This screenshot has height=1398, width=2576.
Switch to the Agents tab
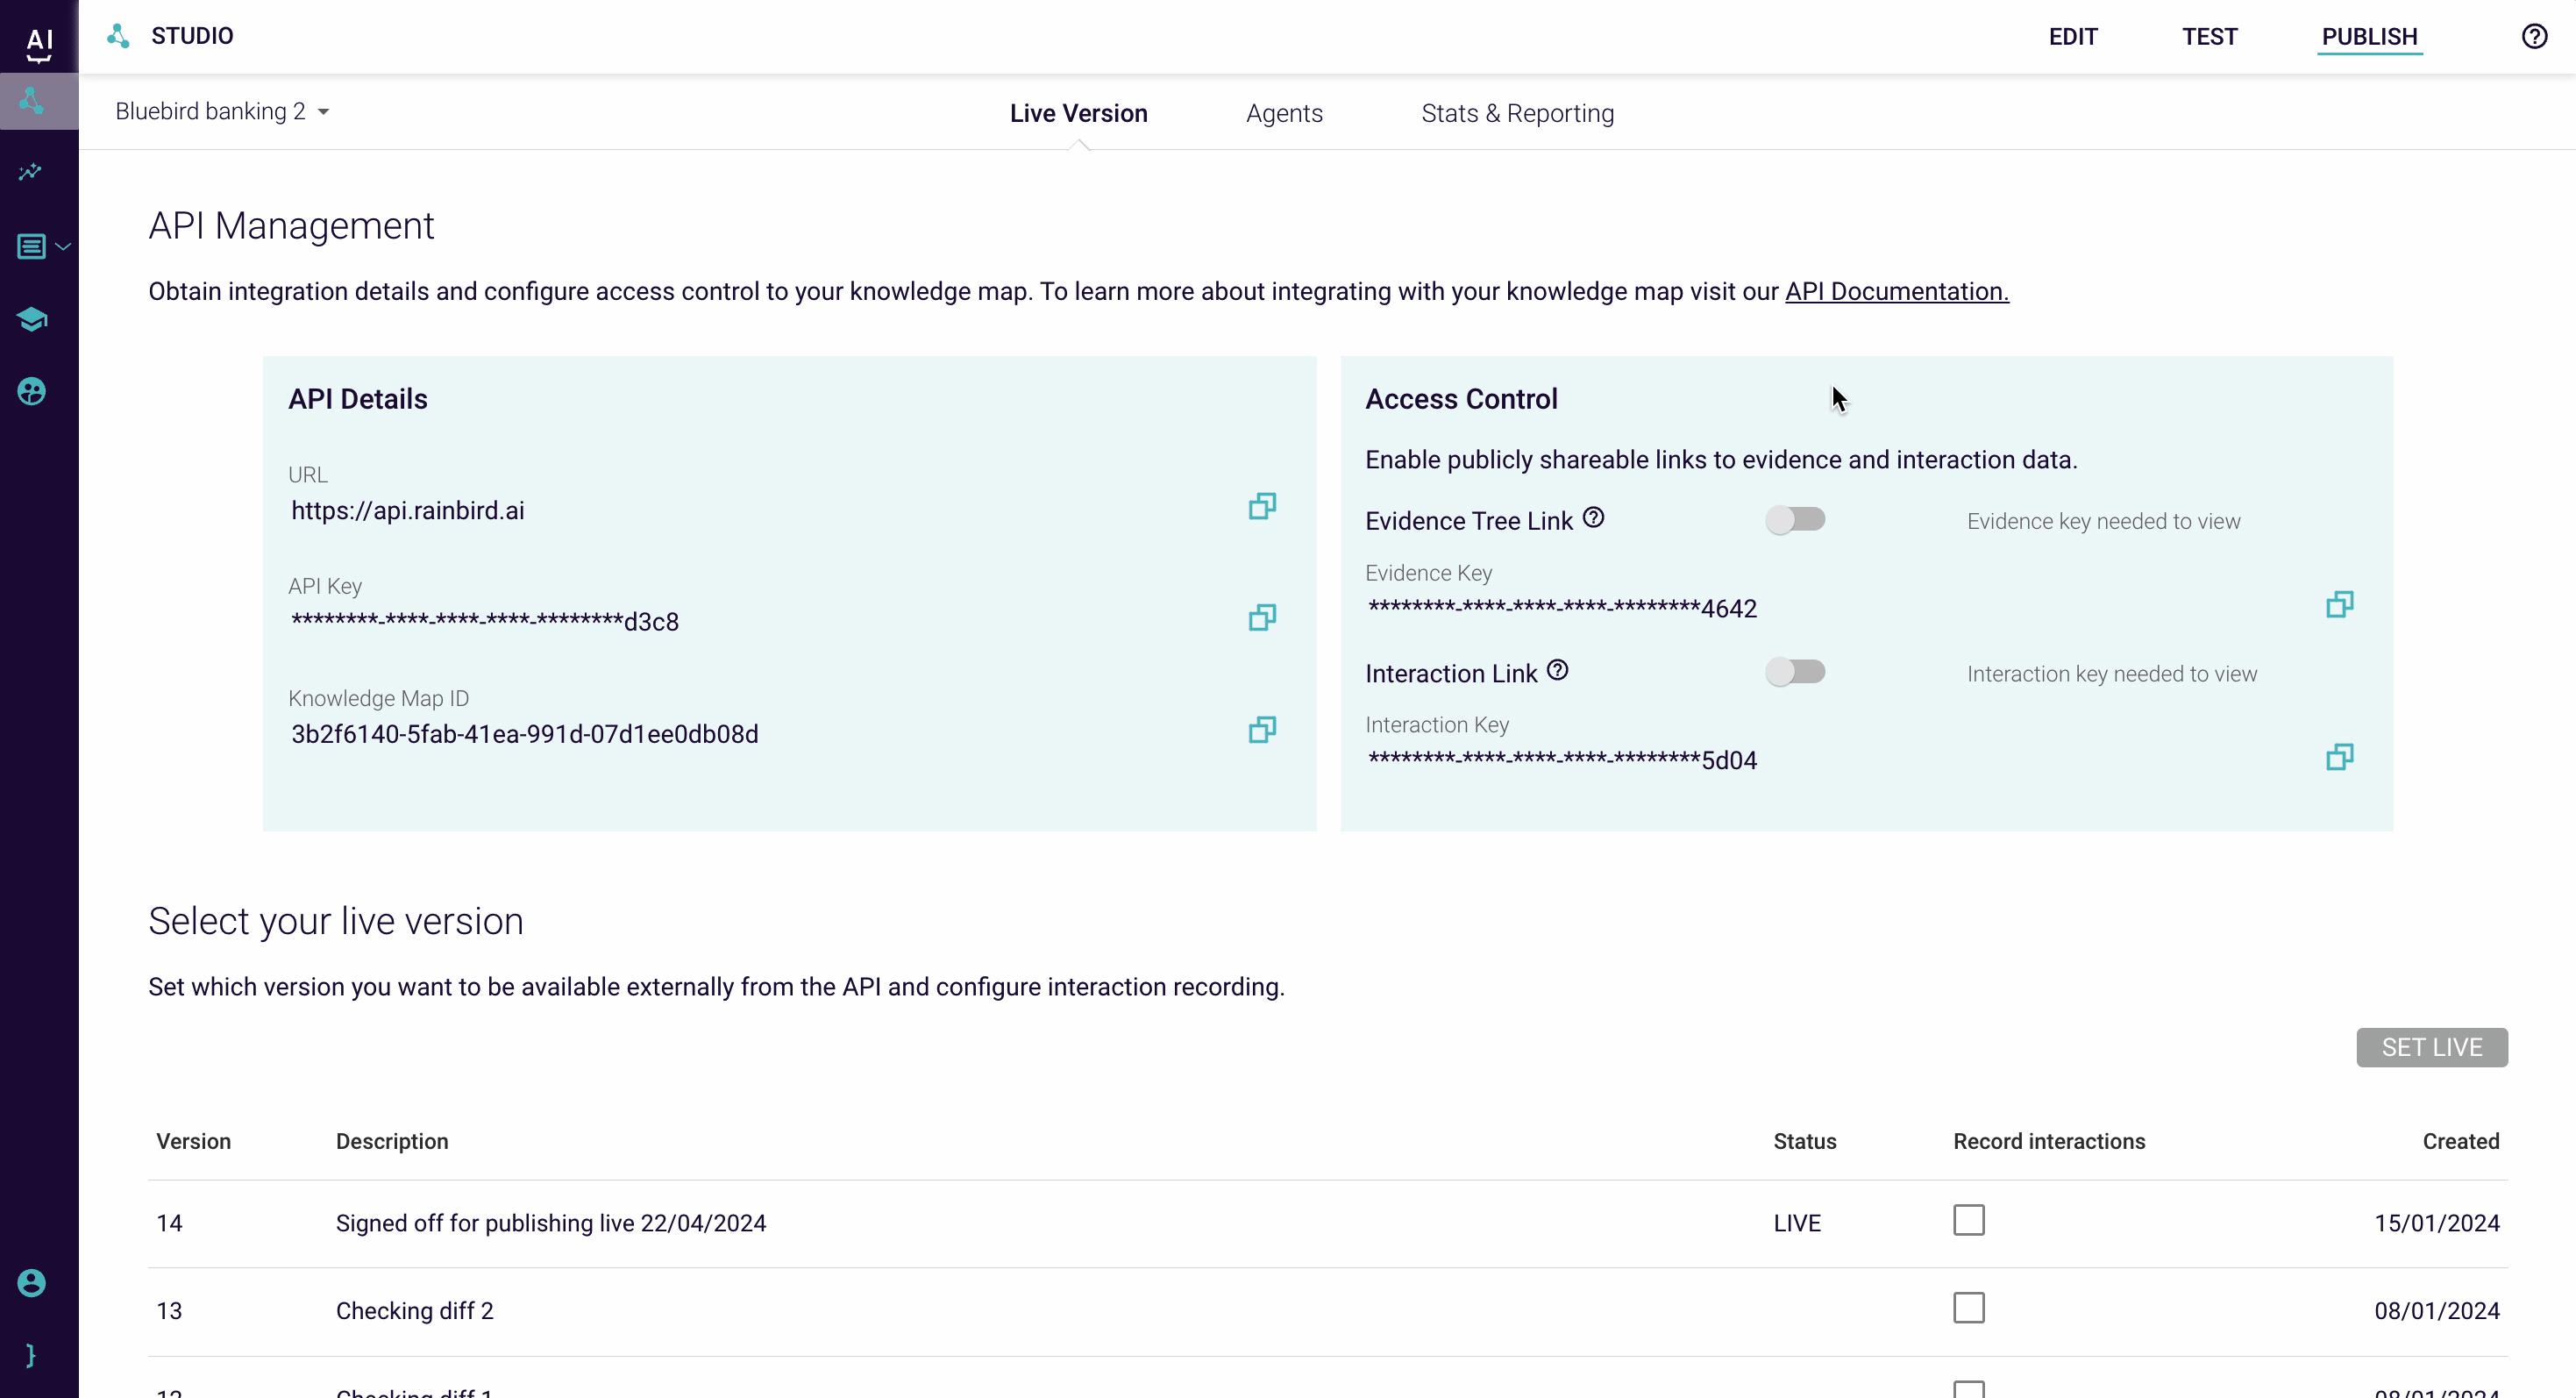[1284, 113]
